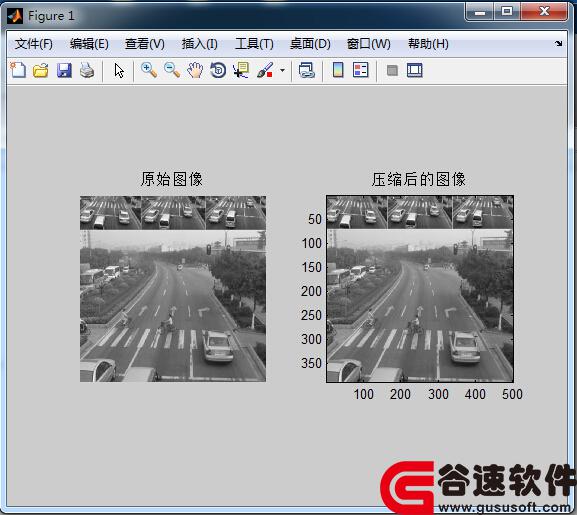Enable the Rotate 3D tool
The image size is (577, 515).
click(218, 70)
